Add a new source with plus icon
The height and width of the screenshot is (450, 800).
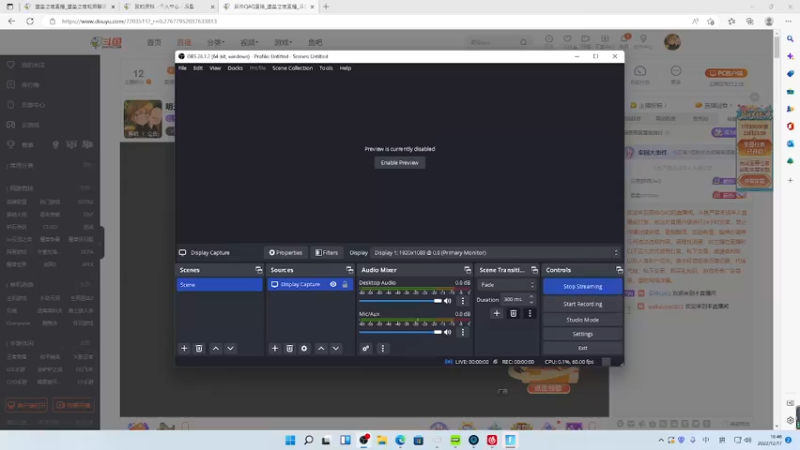(x=274, y=348)
